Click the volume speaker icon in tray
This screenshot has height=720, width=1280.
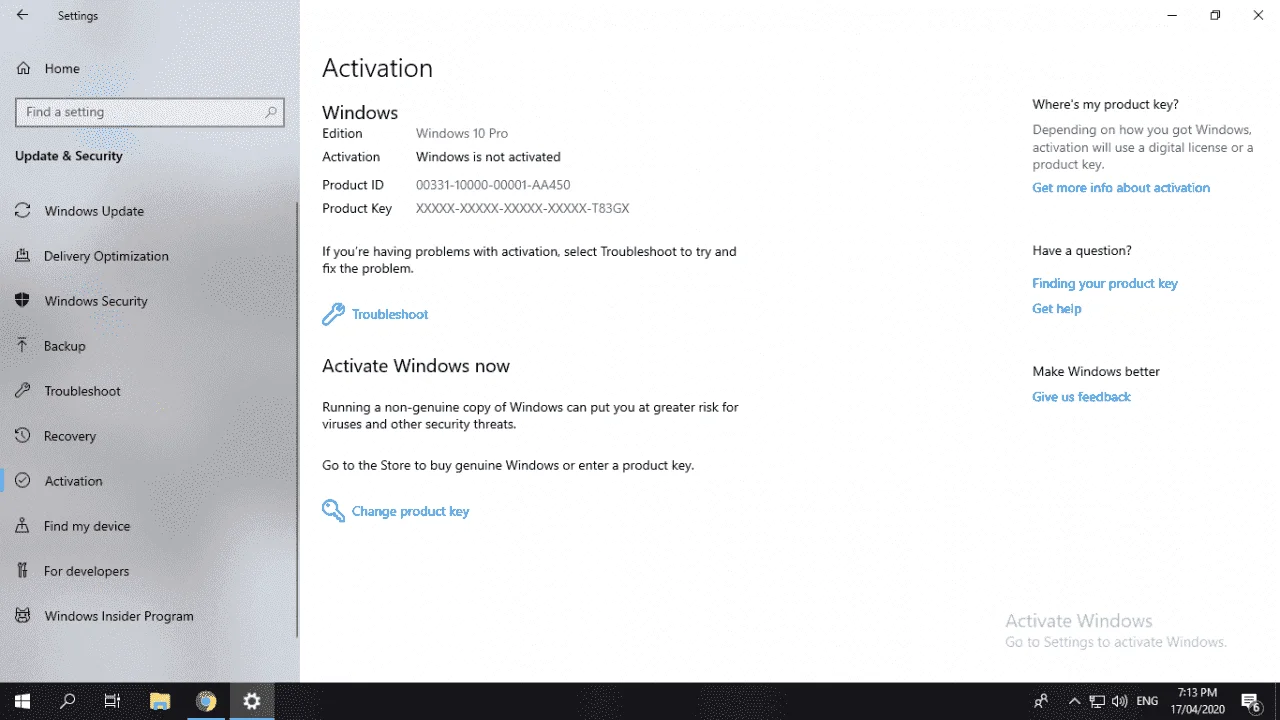[1120, 701]
